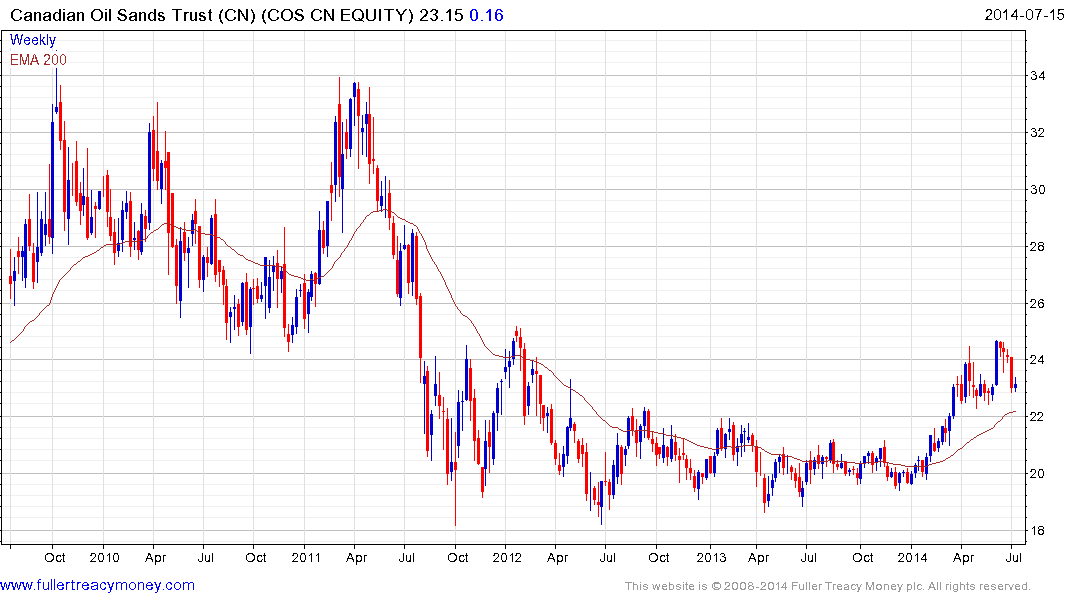This screenshot has height=600, width=1075.
Task: Click the 'COS CN EQUITY' ticker text
Action: pos(337,15)
